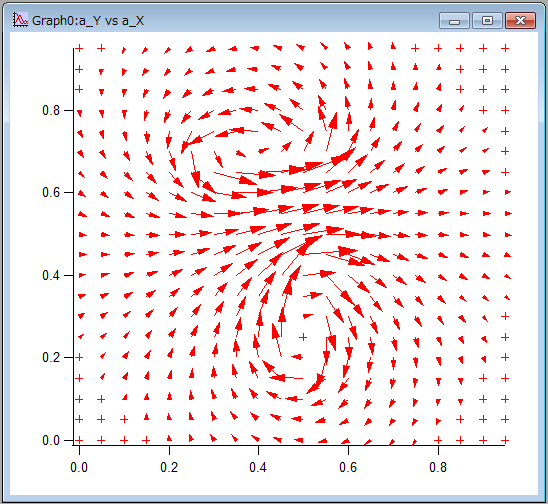Click the 0.0 label on horizontal axis

[x=79, y=467]
